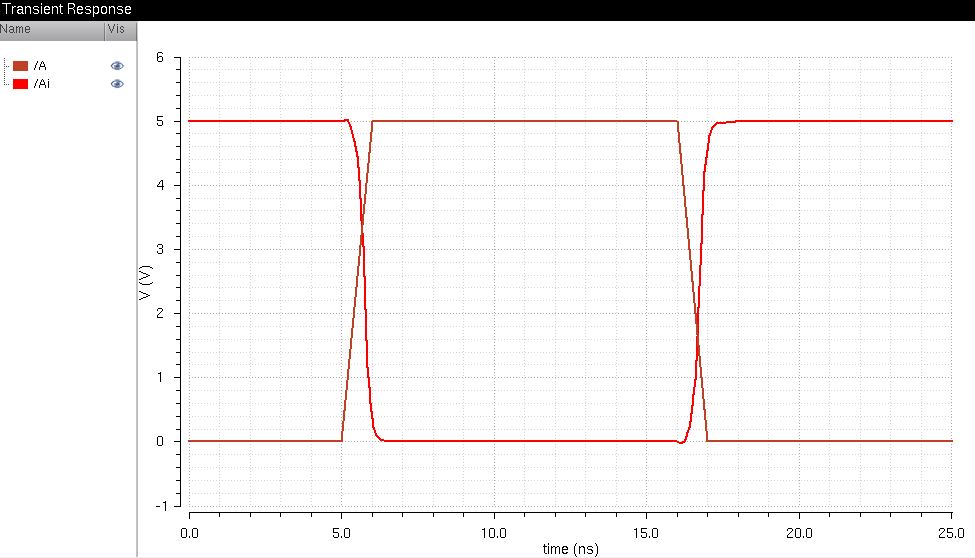Click the 3 tick on voltage axis
This screenshot has width=975, height=558.
pos(160,249)
